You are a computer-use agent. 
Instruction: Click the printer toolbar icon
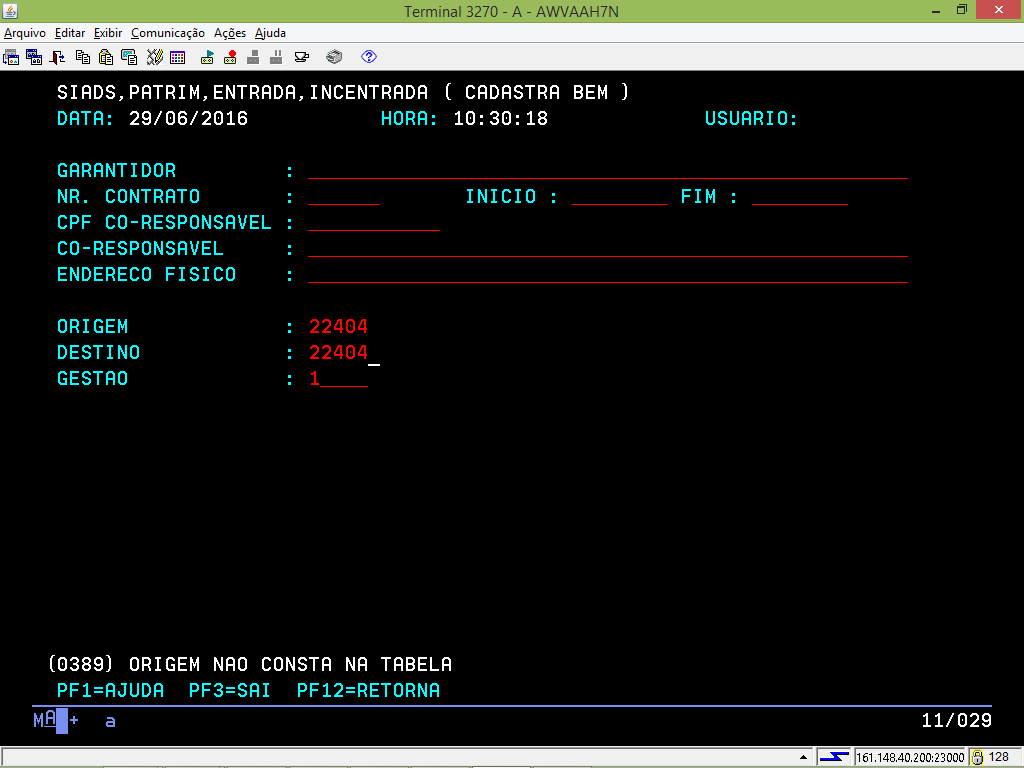click(x=334, y=57)
